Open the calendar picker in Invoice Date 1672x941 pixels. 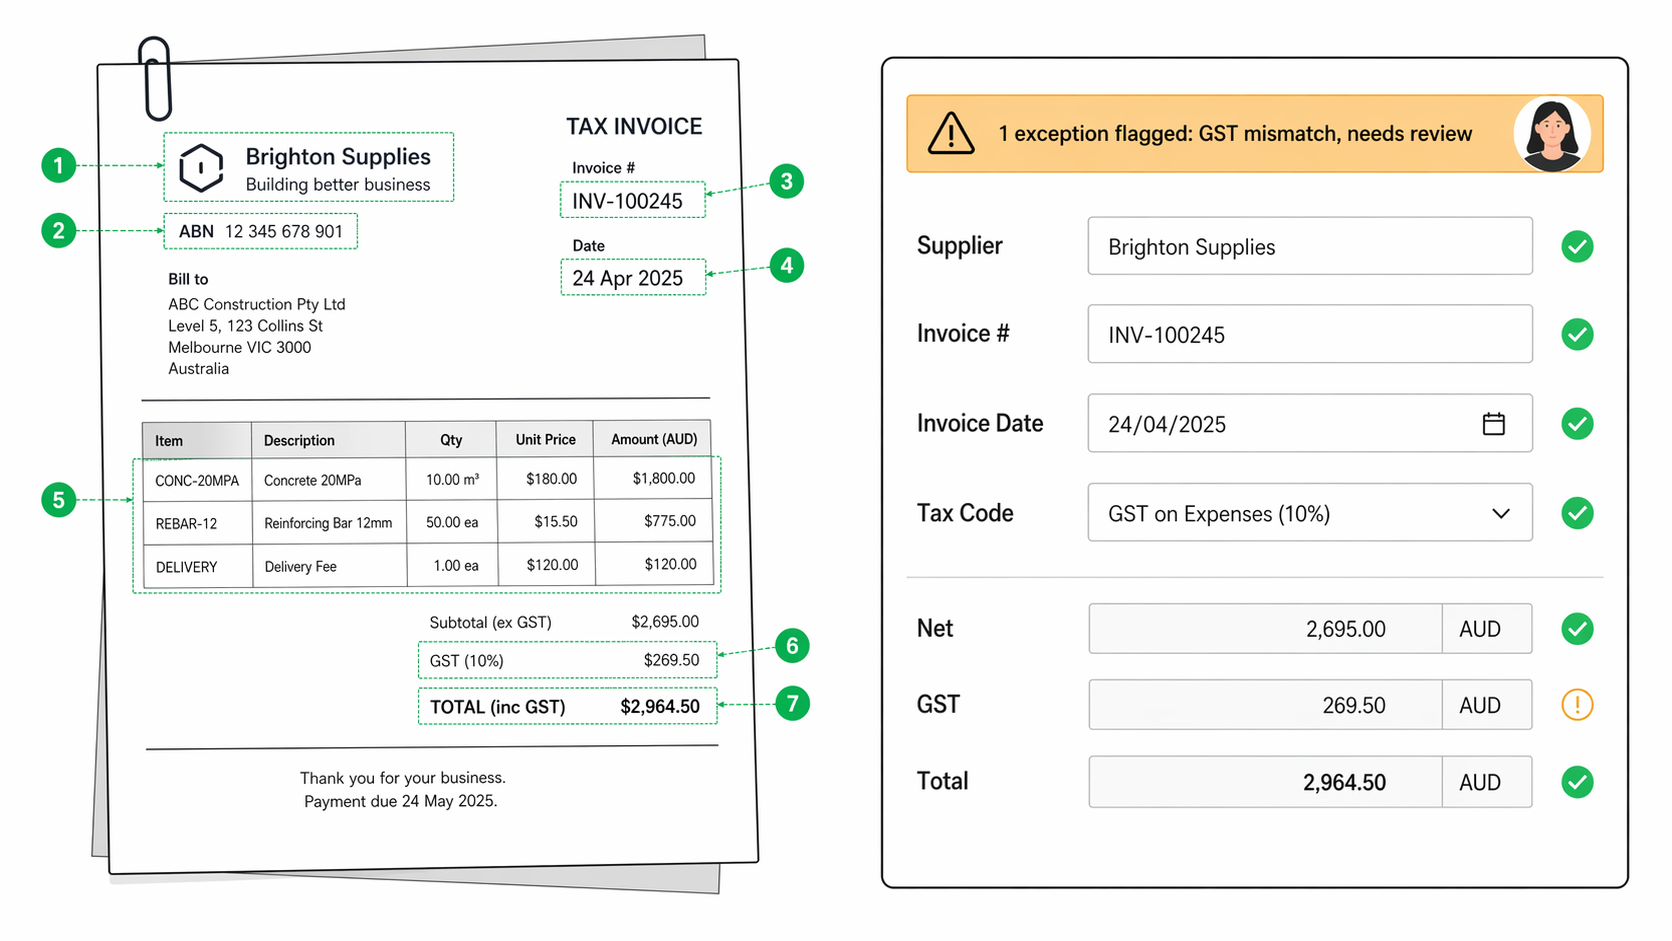[x=1493, y=424]
